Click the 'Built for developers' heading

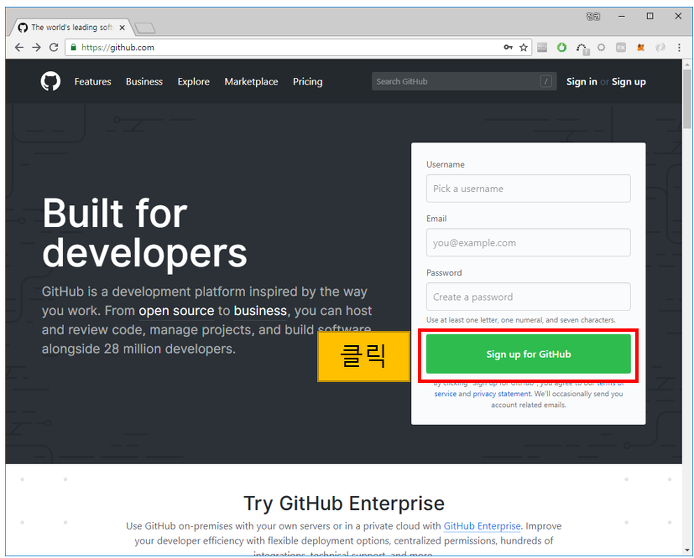(144, 233)
